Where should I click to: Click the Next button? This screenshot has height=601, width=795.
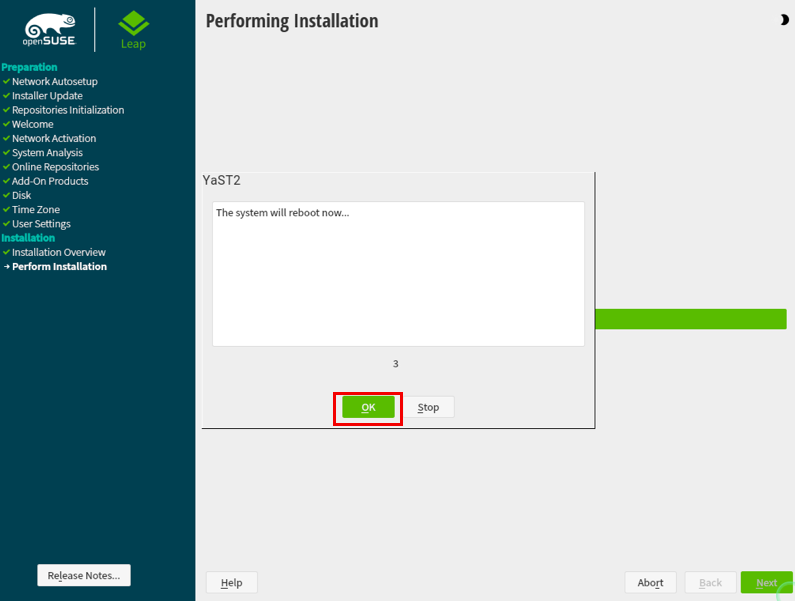click(x=767, y=582)
